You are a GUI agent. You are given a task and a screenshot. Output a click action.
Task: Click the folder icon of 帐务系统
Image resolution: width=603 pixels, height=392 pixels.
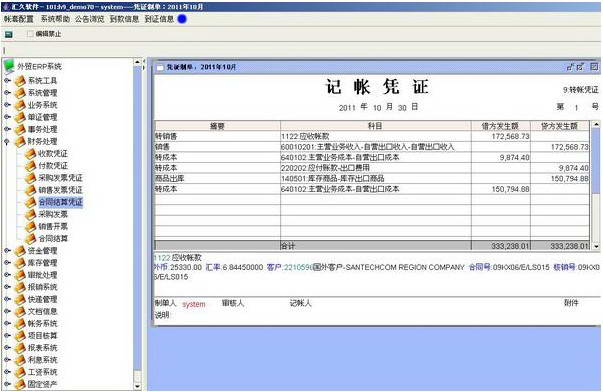point(20,324)
